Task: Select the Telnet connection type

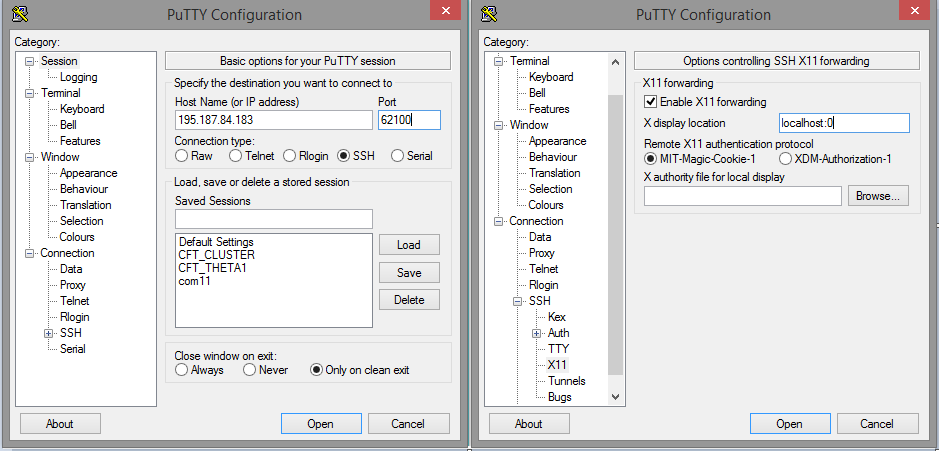Action: point(235,156)
